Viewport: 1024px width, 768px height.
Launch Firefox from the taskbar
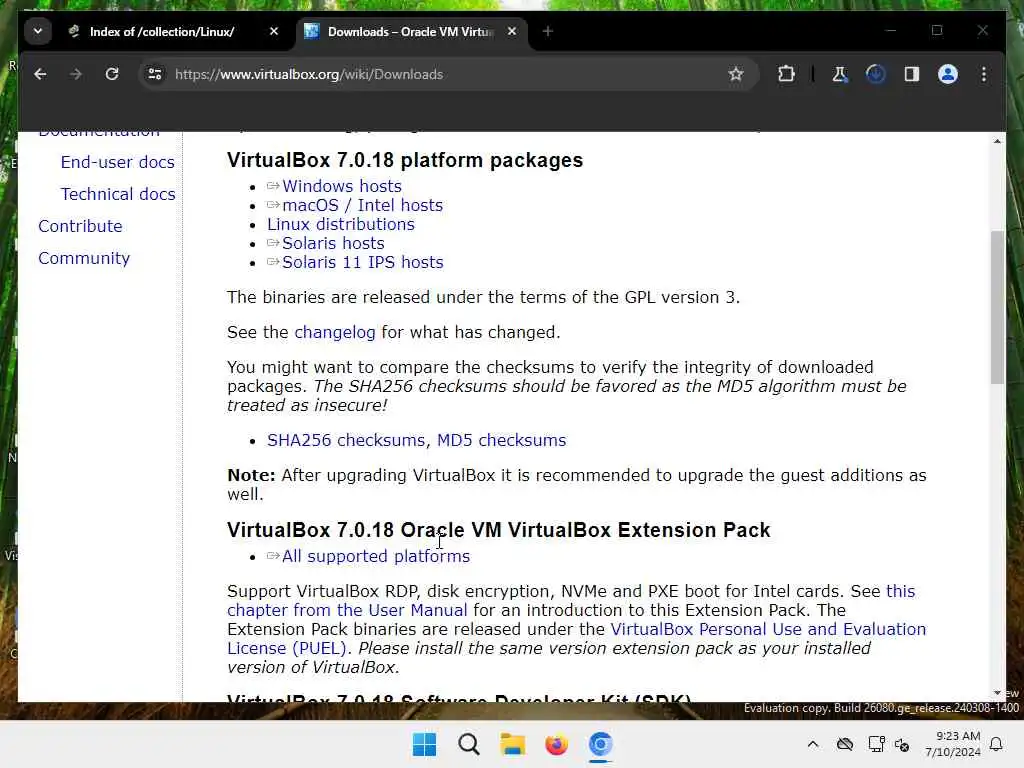point(556,744)
